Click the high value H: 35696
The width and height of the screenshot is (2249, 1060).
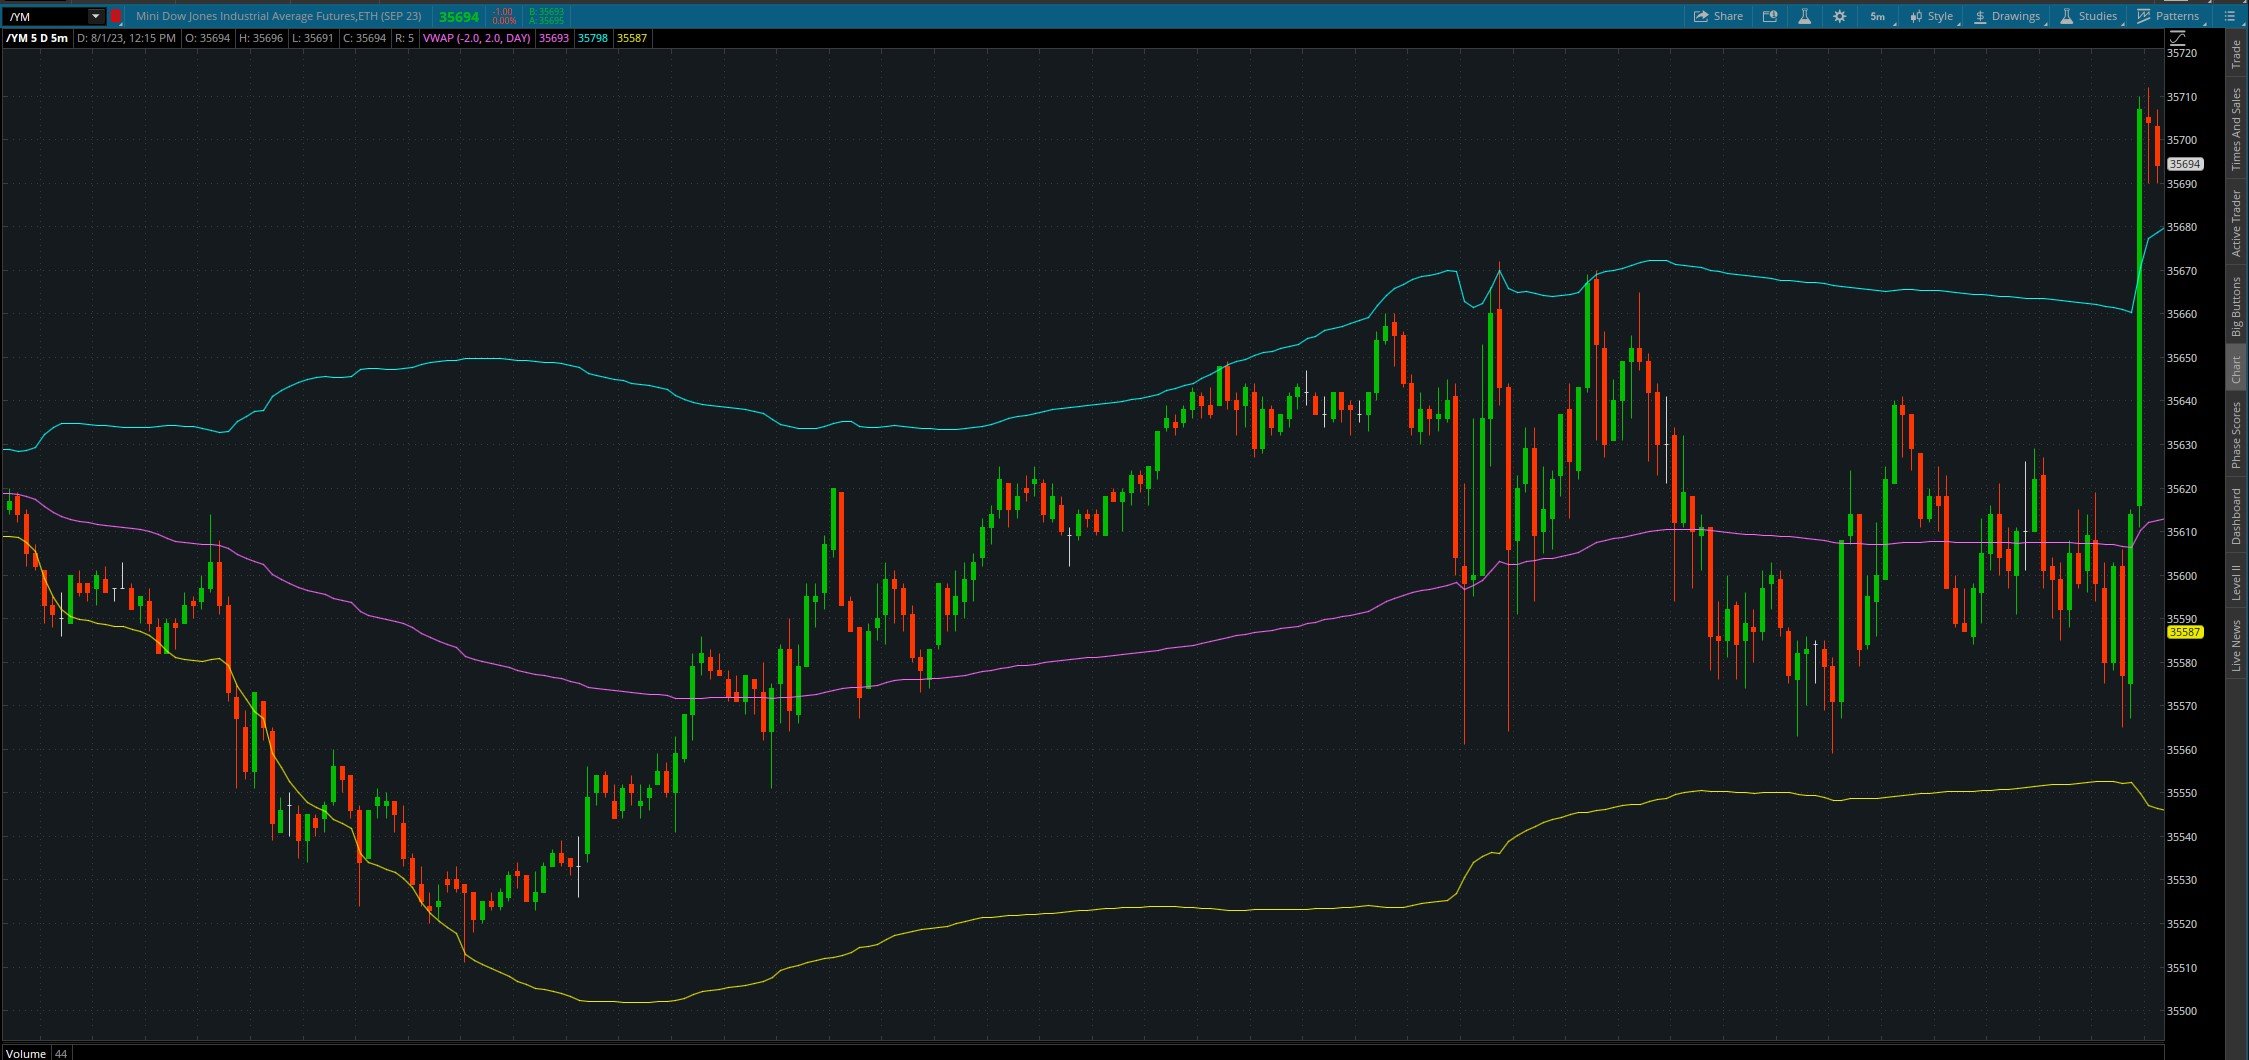click(x=261, y=38)
